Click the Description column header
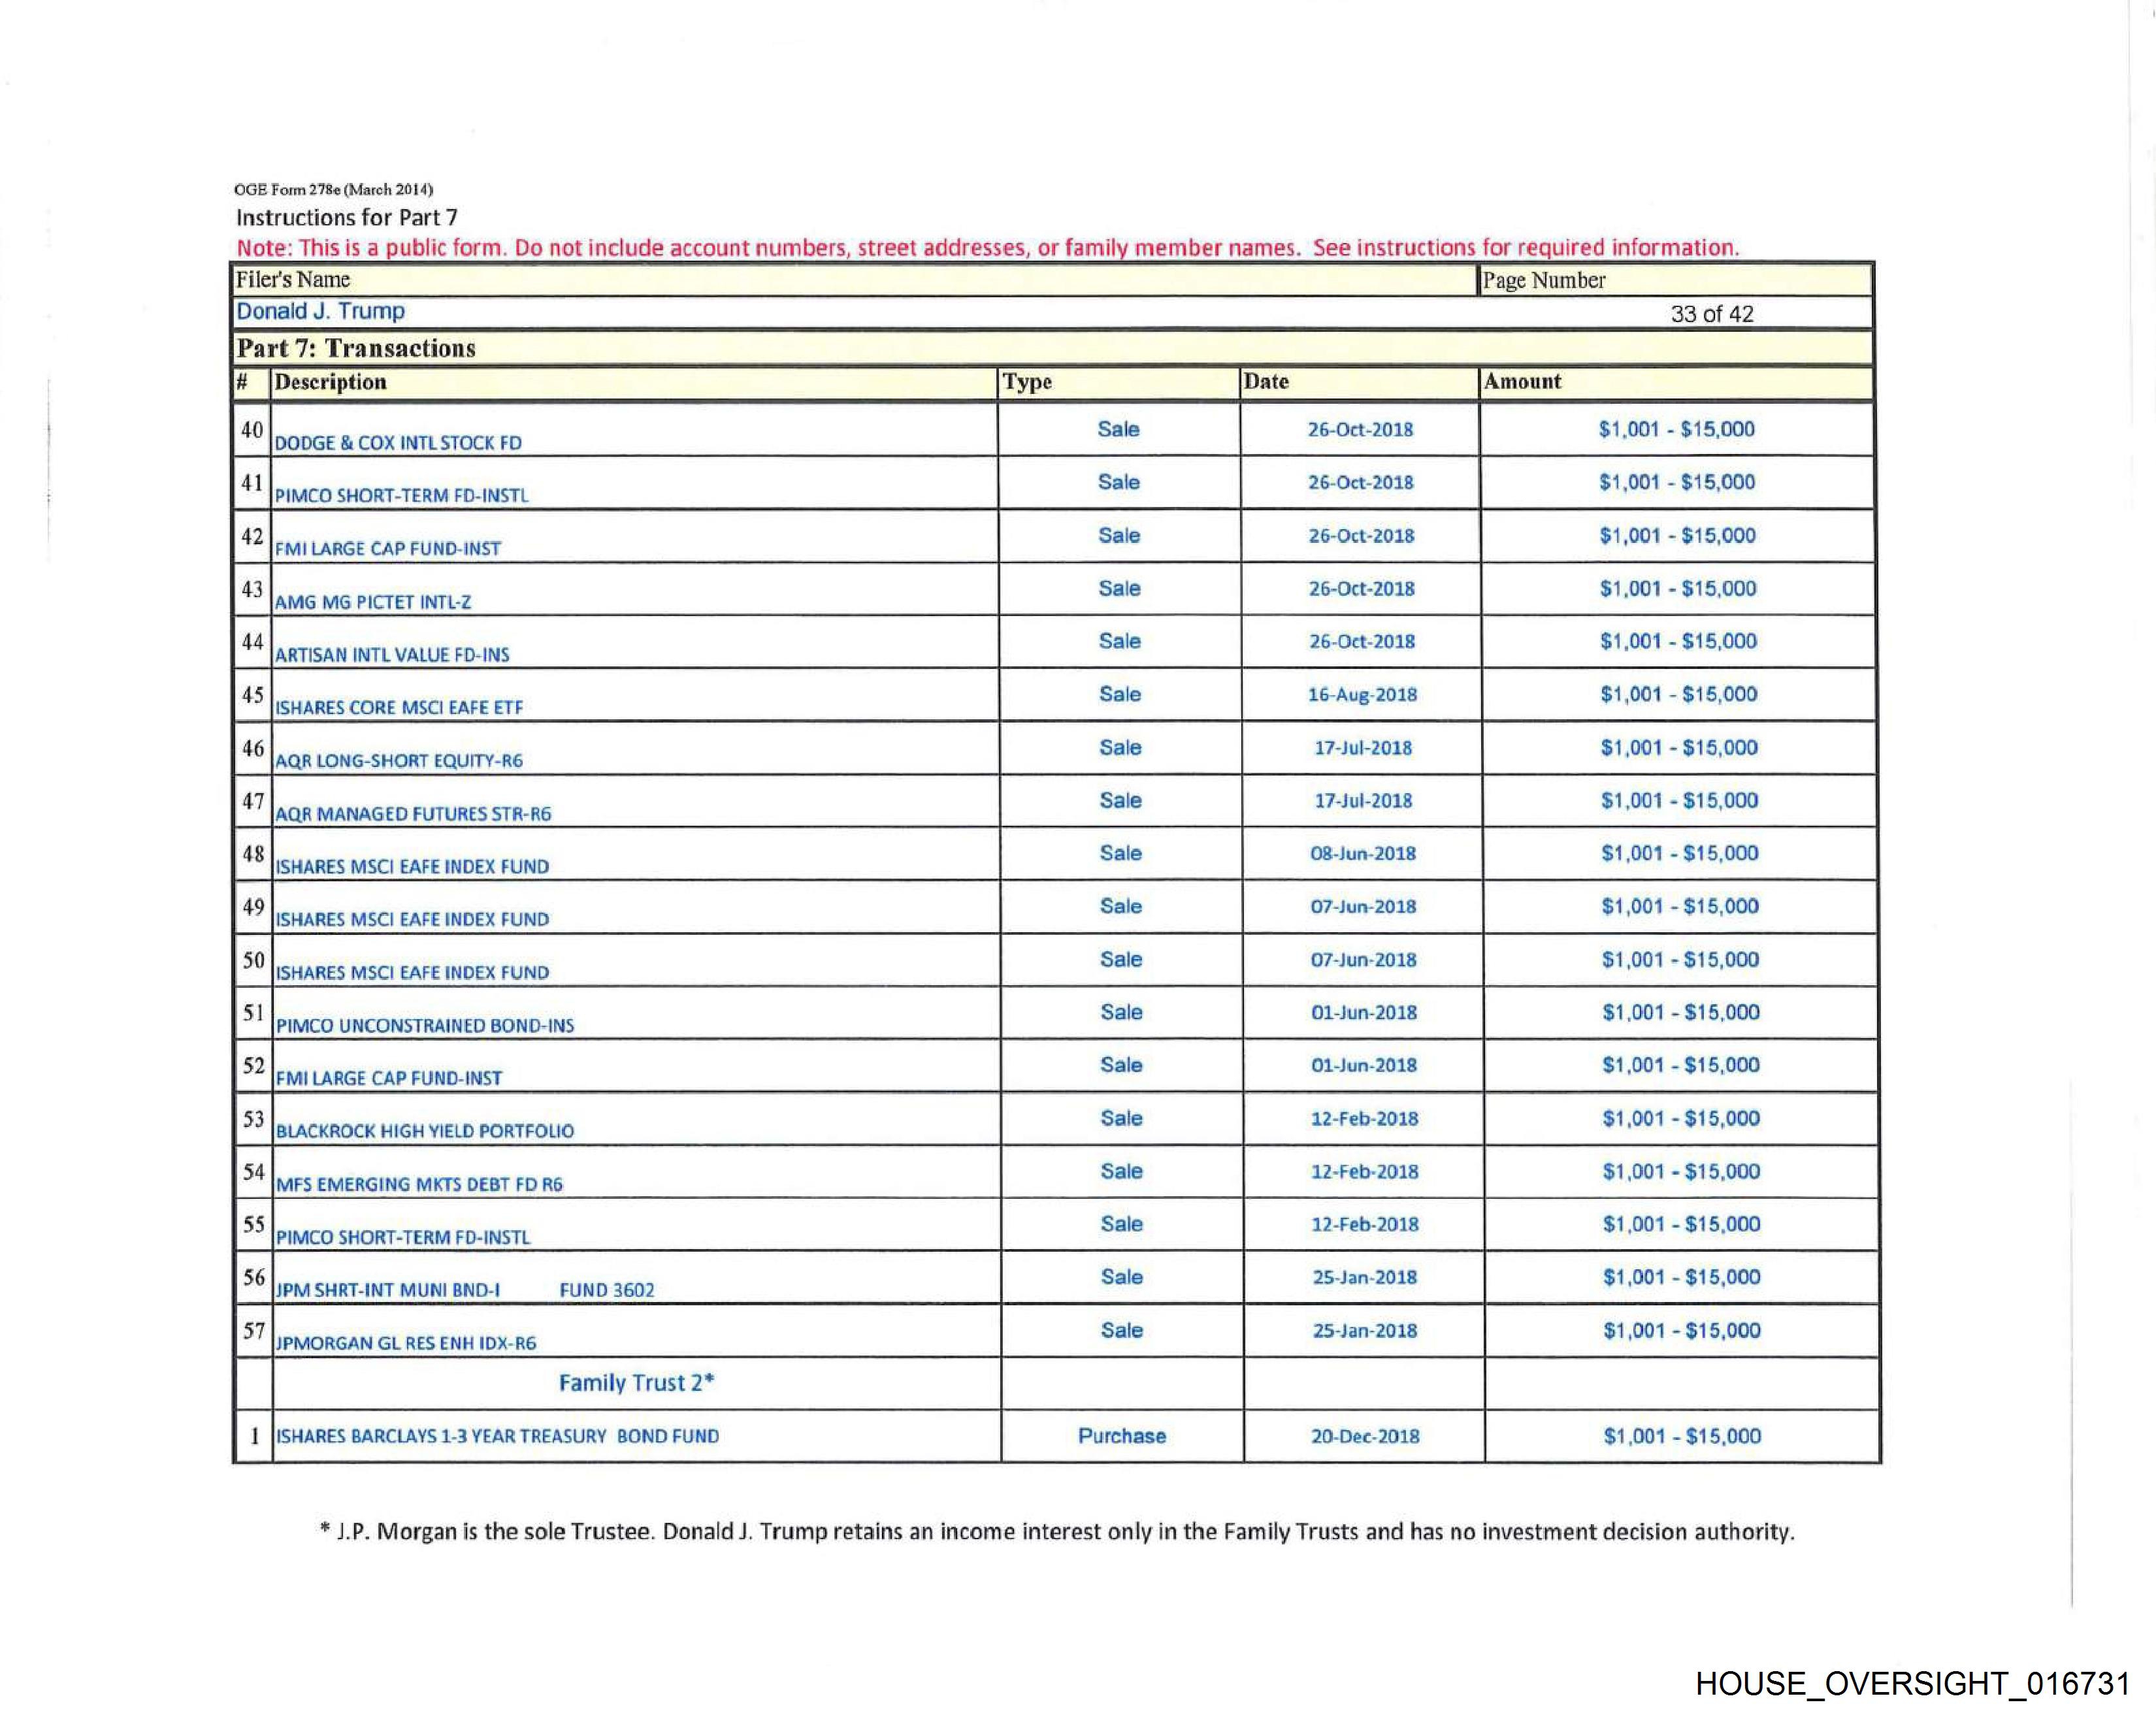Image resolution: width=2156 pixels, height=1711 pixels. point(330,382)
